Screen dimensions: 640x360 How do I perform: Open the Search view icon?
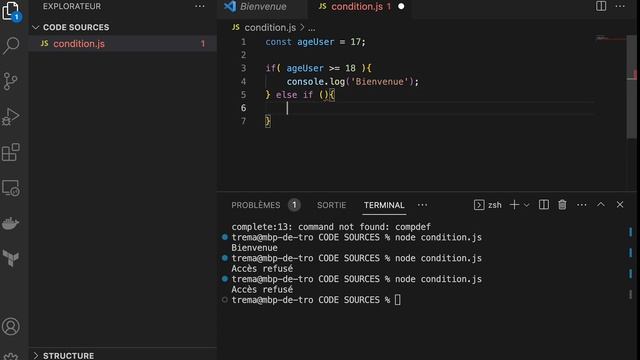[x=11, y=45]
